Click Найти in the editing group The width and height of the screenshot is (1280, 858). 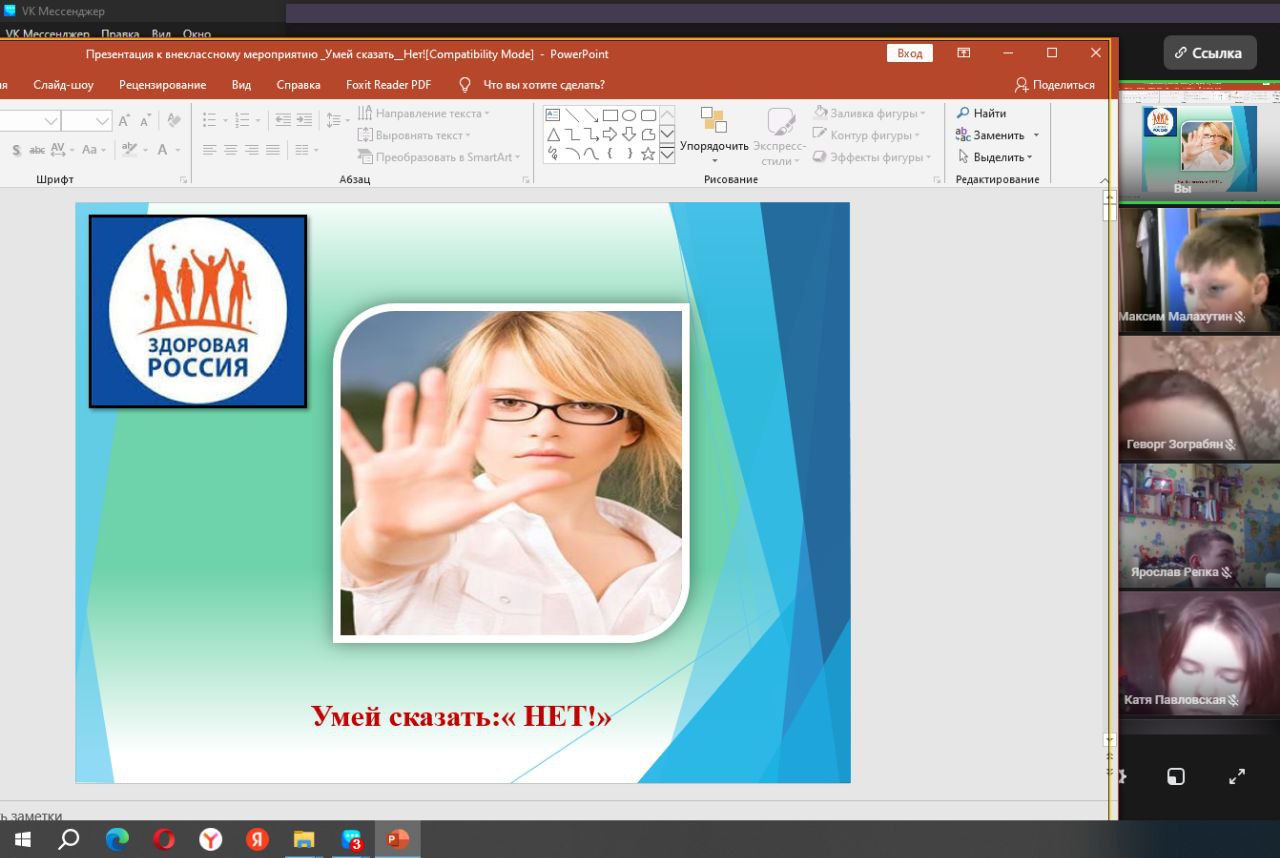point(981,113)
